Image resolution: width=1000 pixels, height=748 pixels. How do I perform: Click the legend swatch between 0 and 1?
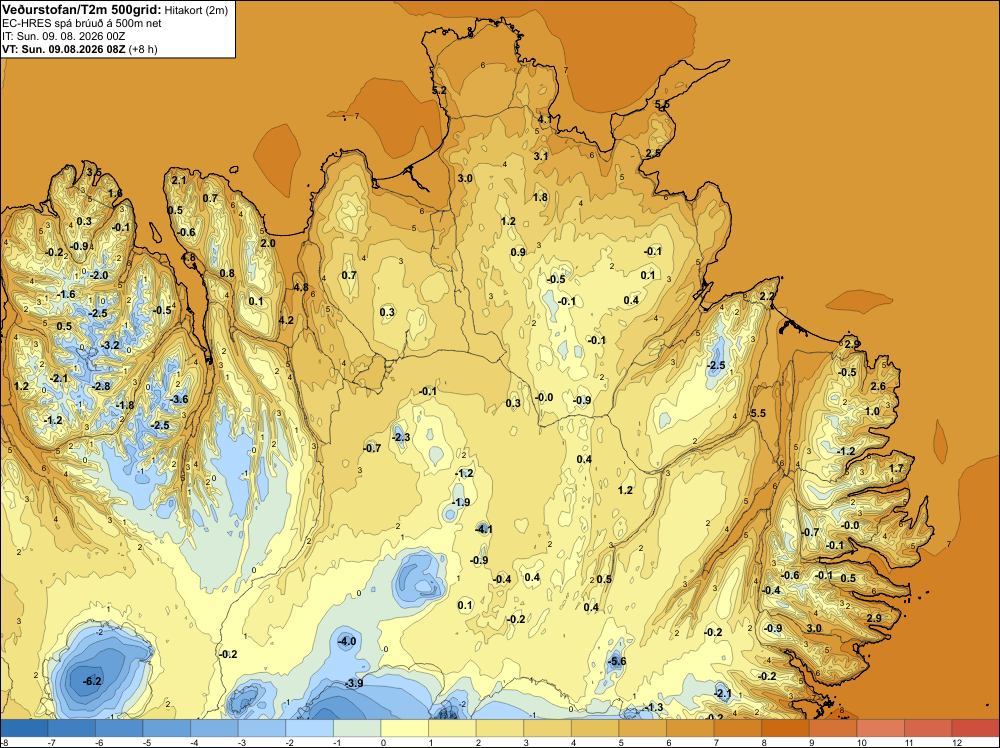click(404, 728)
